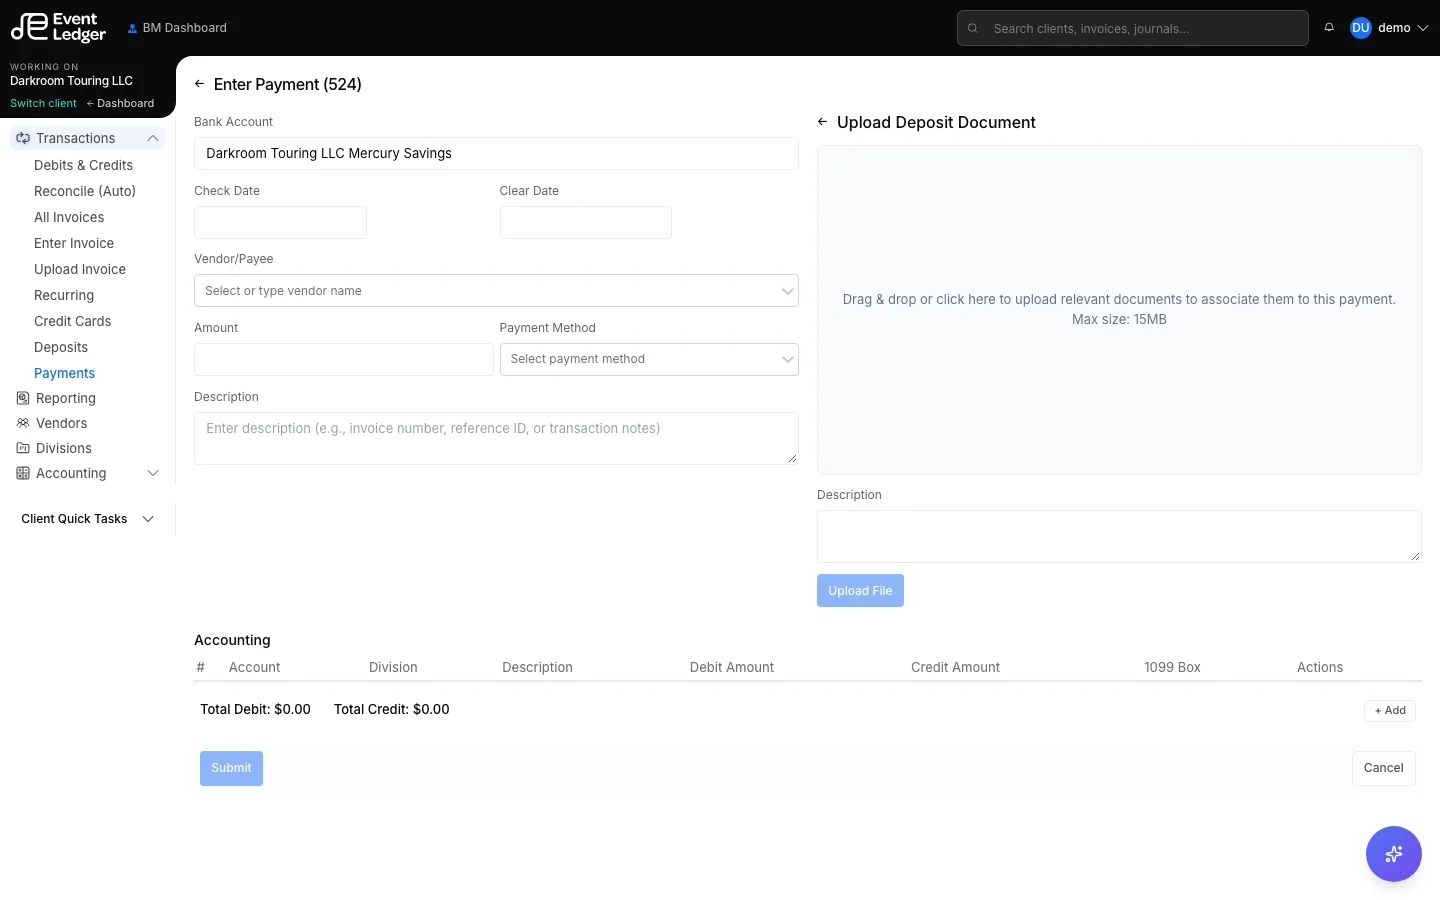Viewport: 1440px width, 900px height.
Task: Go back using arrow beside Enter Payment
Action: coord(199,84)
